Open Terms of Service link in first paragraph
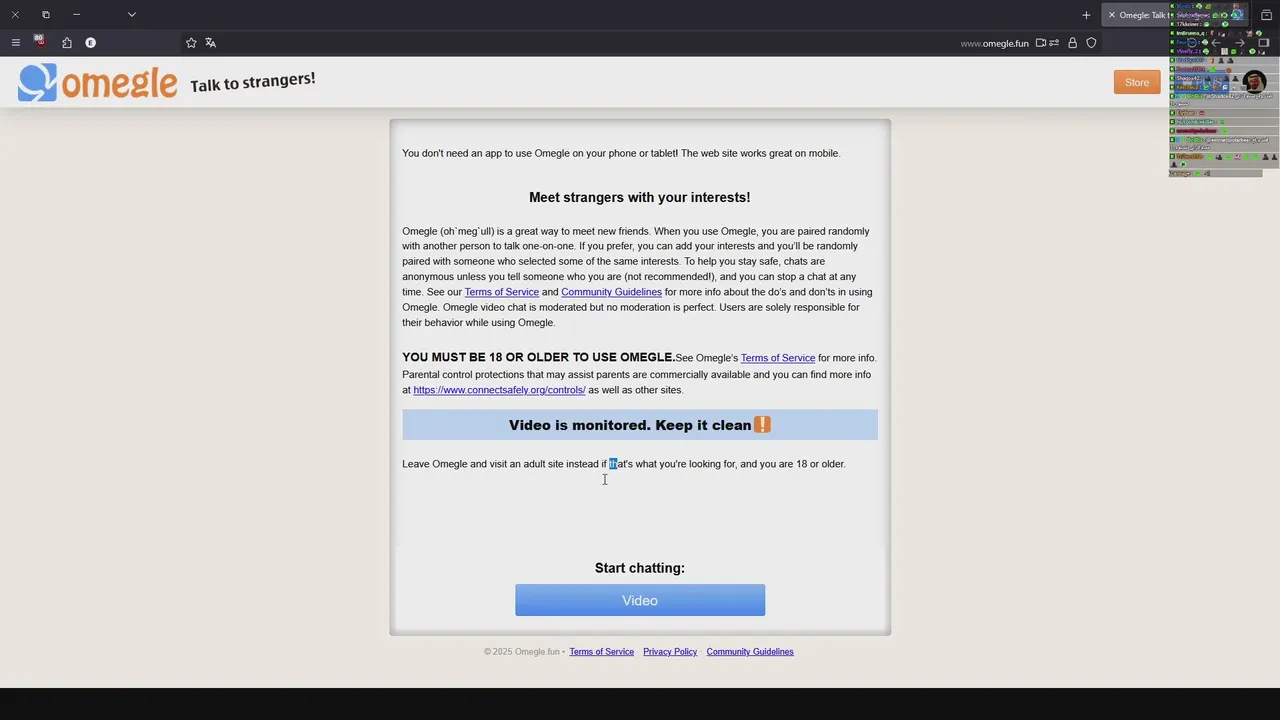The width and height of the screenshot is (1280, 720). 501,292
